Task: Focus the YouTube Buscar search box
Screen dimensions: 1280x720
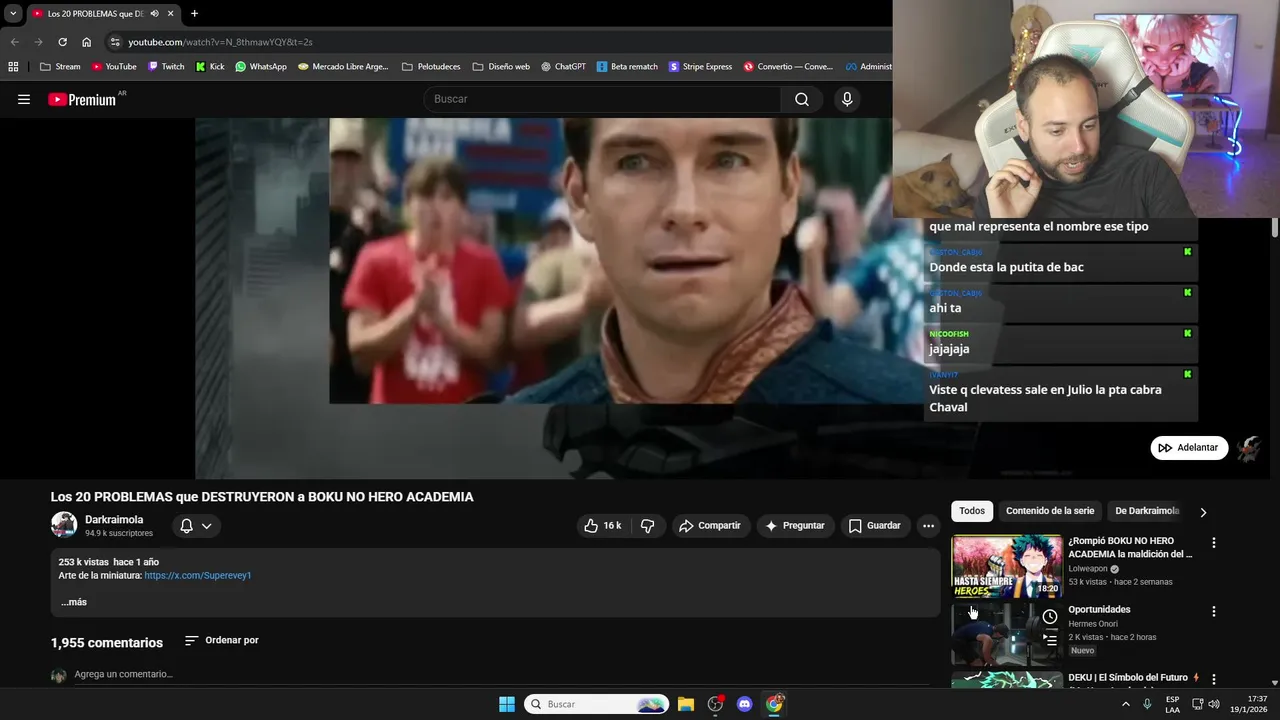Action: click(x=603, y=99)
